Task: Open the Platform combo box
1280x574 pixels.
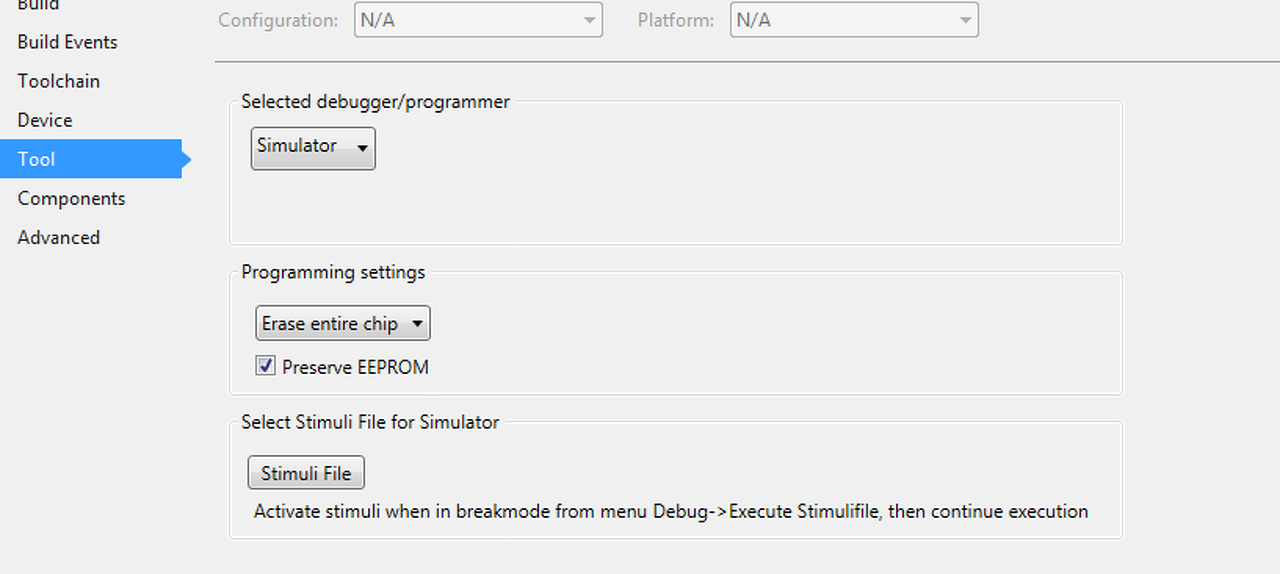Action: [854, 20]
